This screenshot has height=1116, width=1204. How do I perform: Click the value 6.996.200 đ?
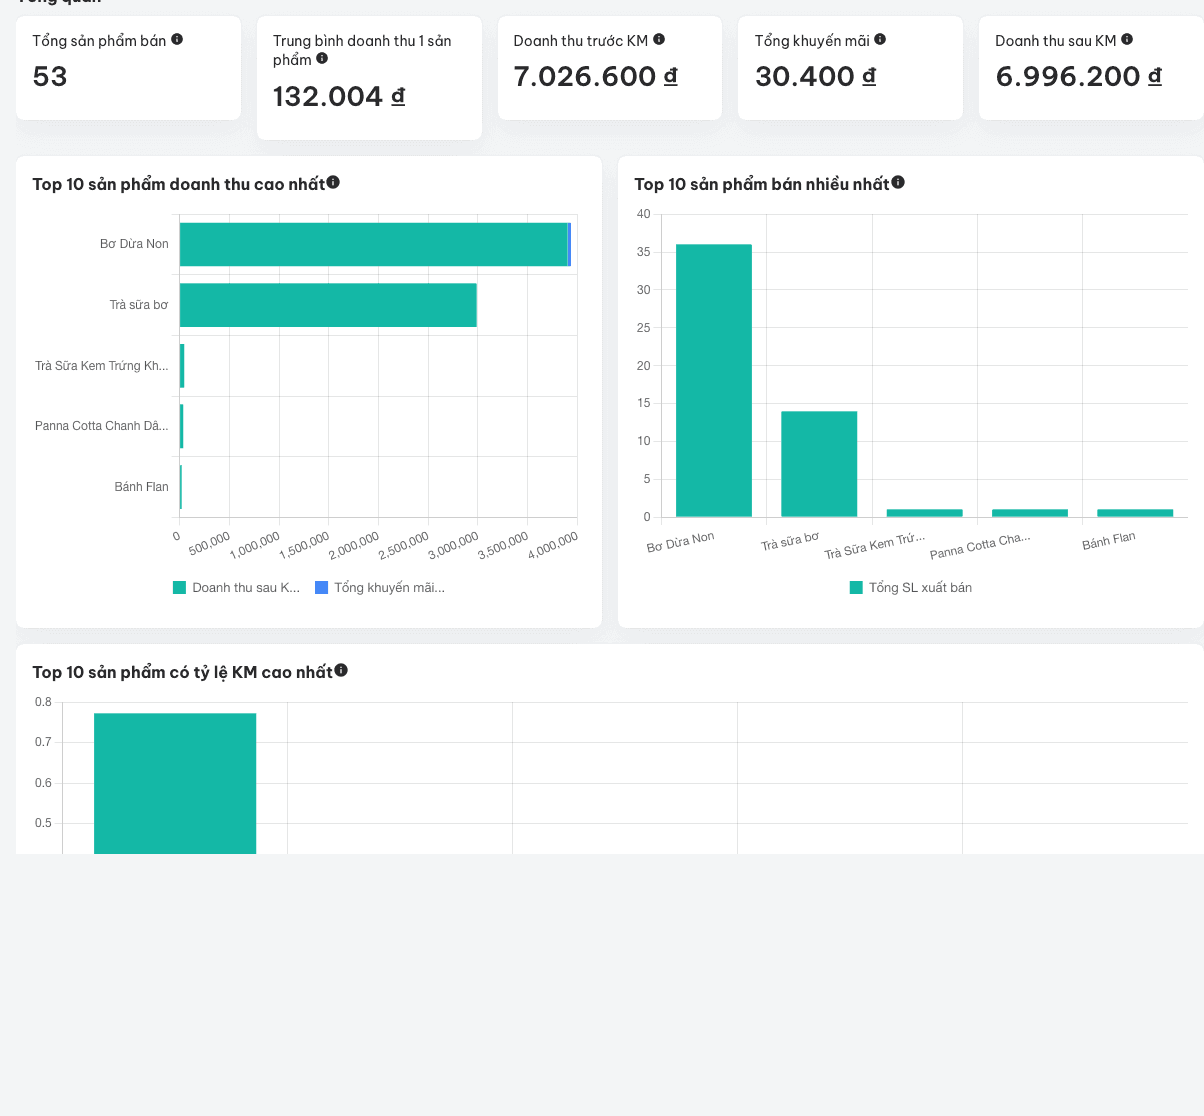pyautogui.click(x=1079, y=76)
